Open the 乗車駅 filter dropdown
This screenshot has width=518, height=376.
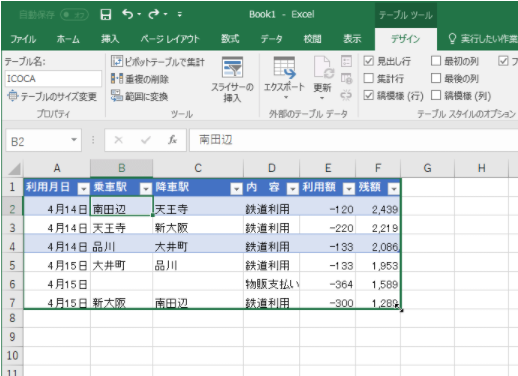pyautogui.click(x=146, y=189)
